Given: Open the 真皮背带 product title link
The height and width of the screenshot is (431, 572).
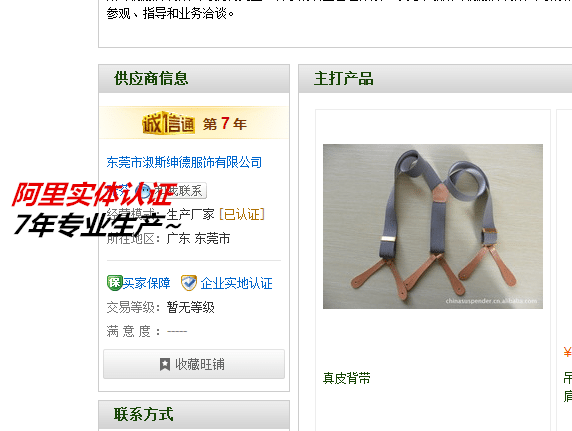Looking at the screenshot, I should click(x=347, y=378).
